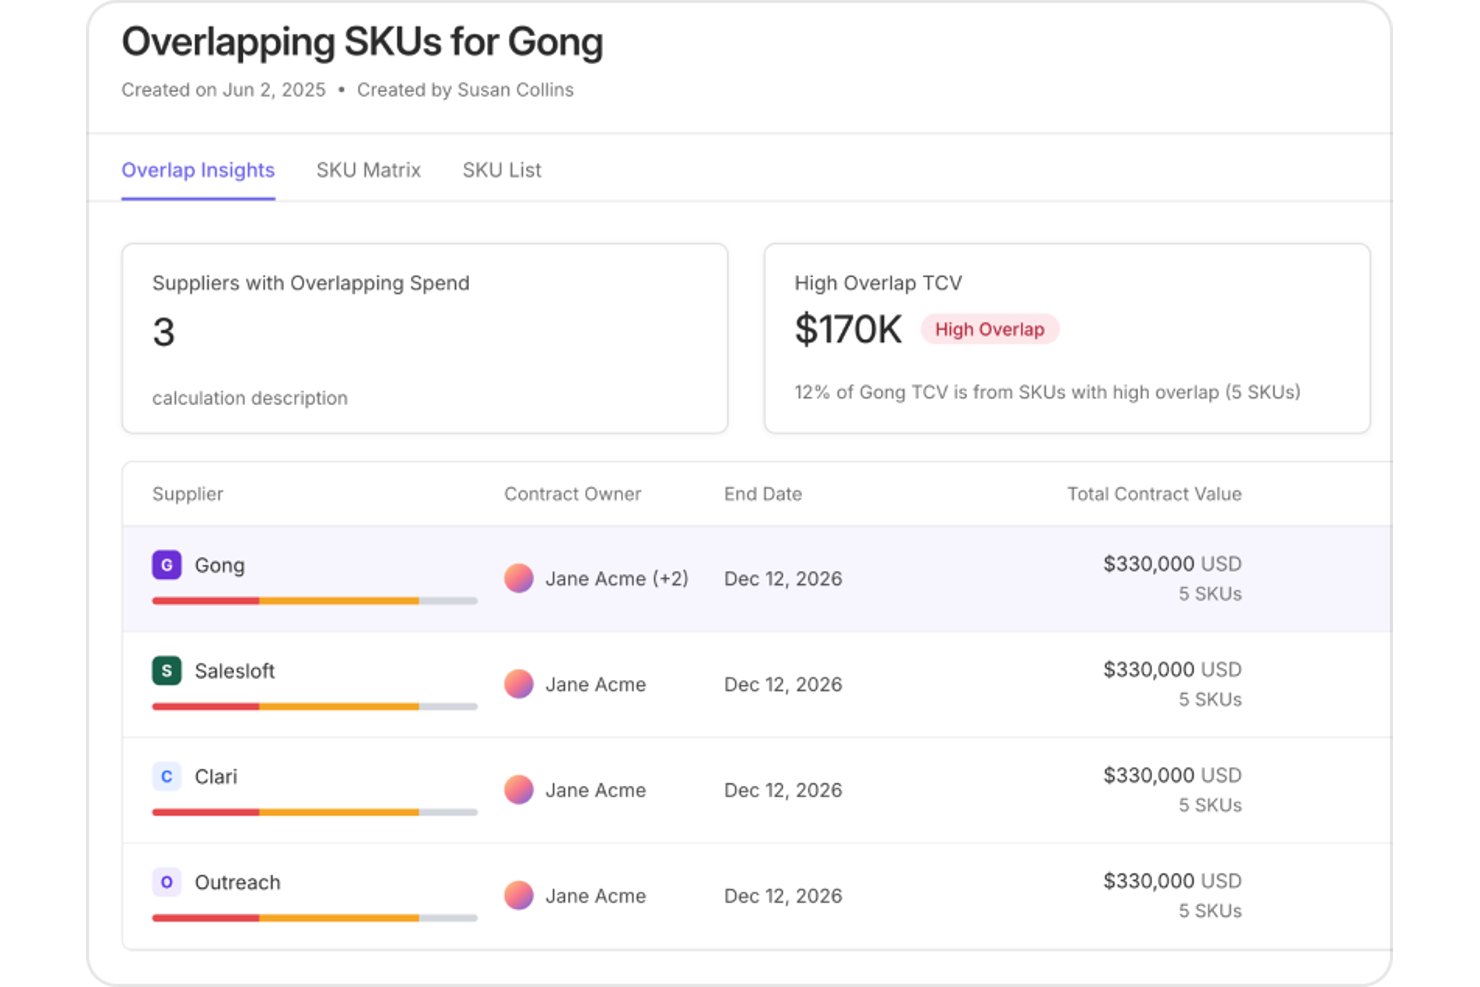Screen dimensions: 1480x987
Task: Click the Gong overlap progress bar
Action: point(315,601)
